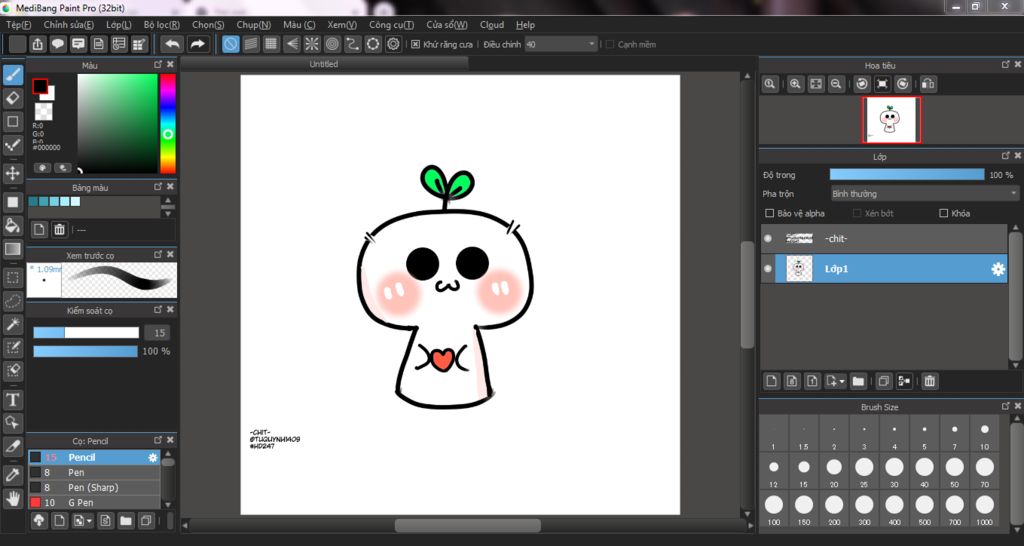The image size is (1024, 546).
Task: Float the Brush Size panel
Action: click(x=1006, y=406)
